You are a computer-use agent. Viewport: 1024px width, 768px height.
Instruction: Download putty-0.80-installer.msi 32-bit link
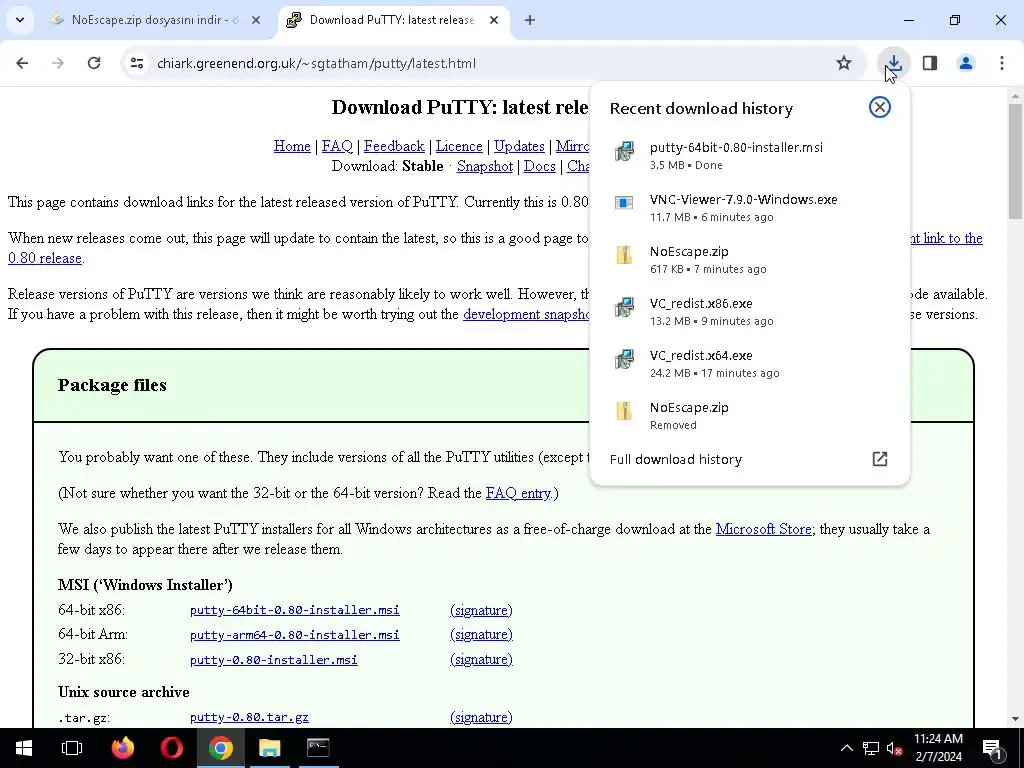(x=274, y=660)
